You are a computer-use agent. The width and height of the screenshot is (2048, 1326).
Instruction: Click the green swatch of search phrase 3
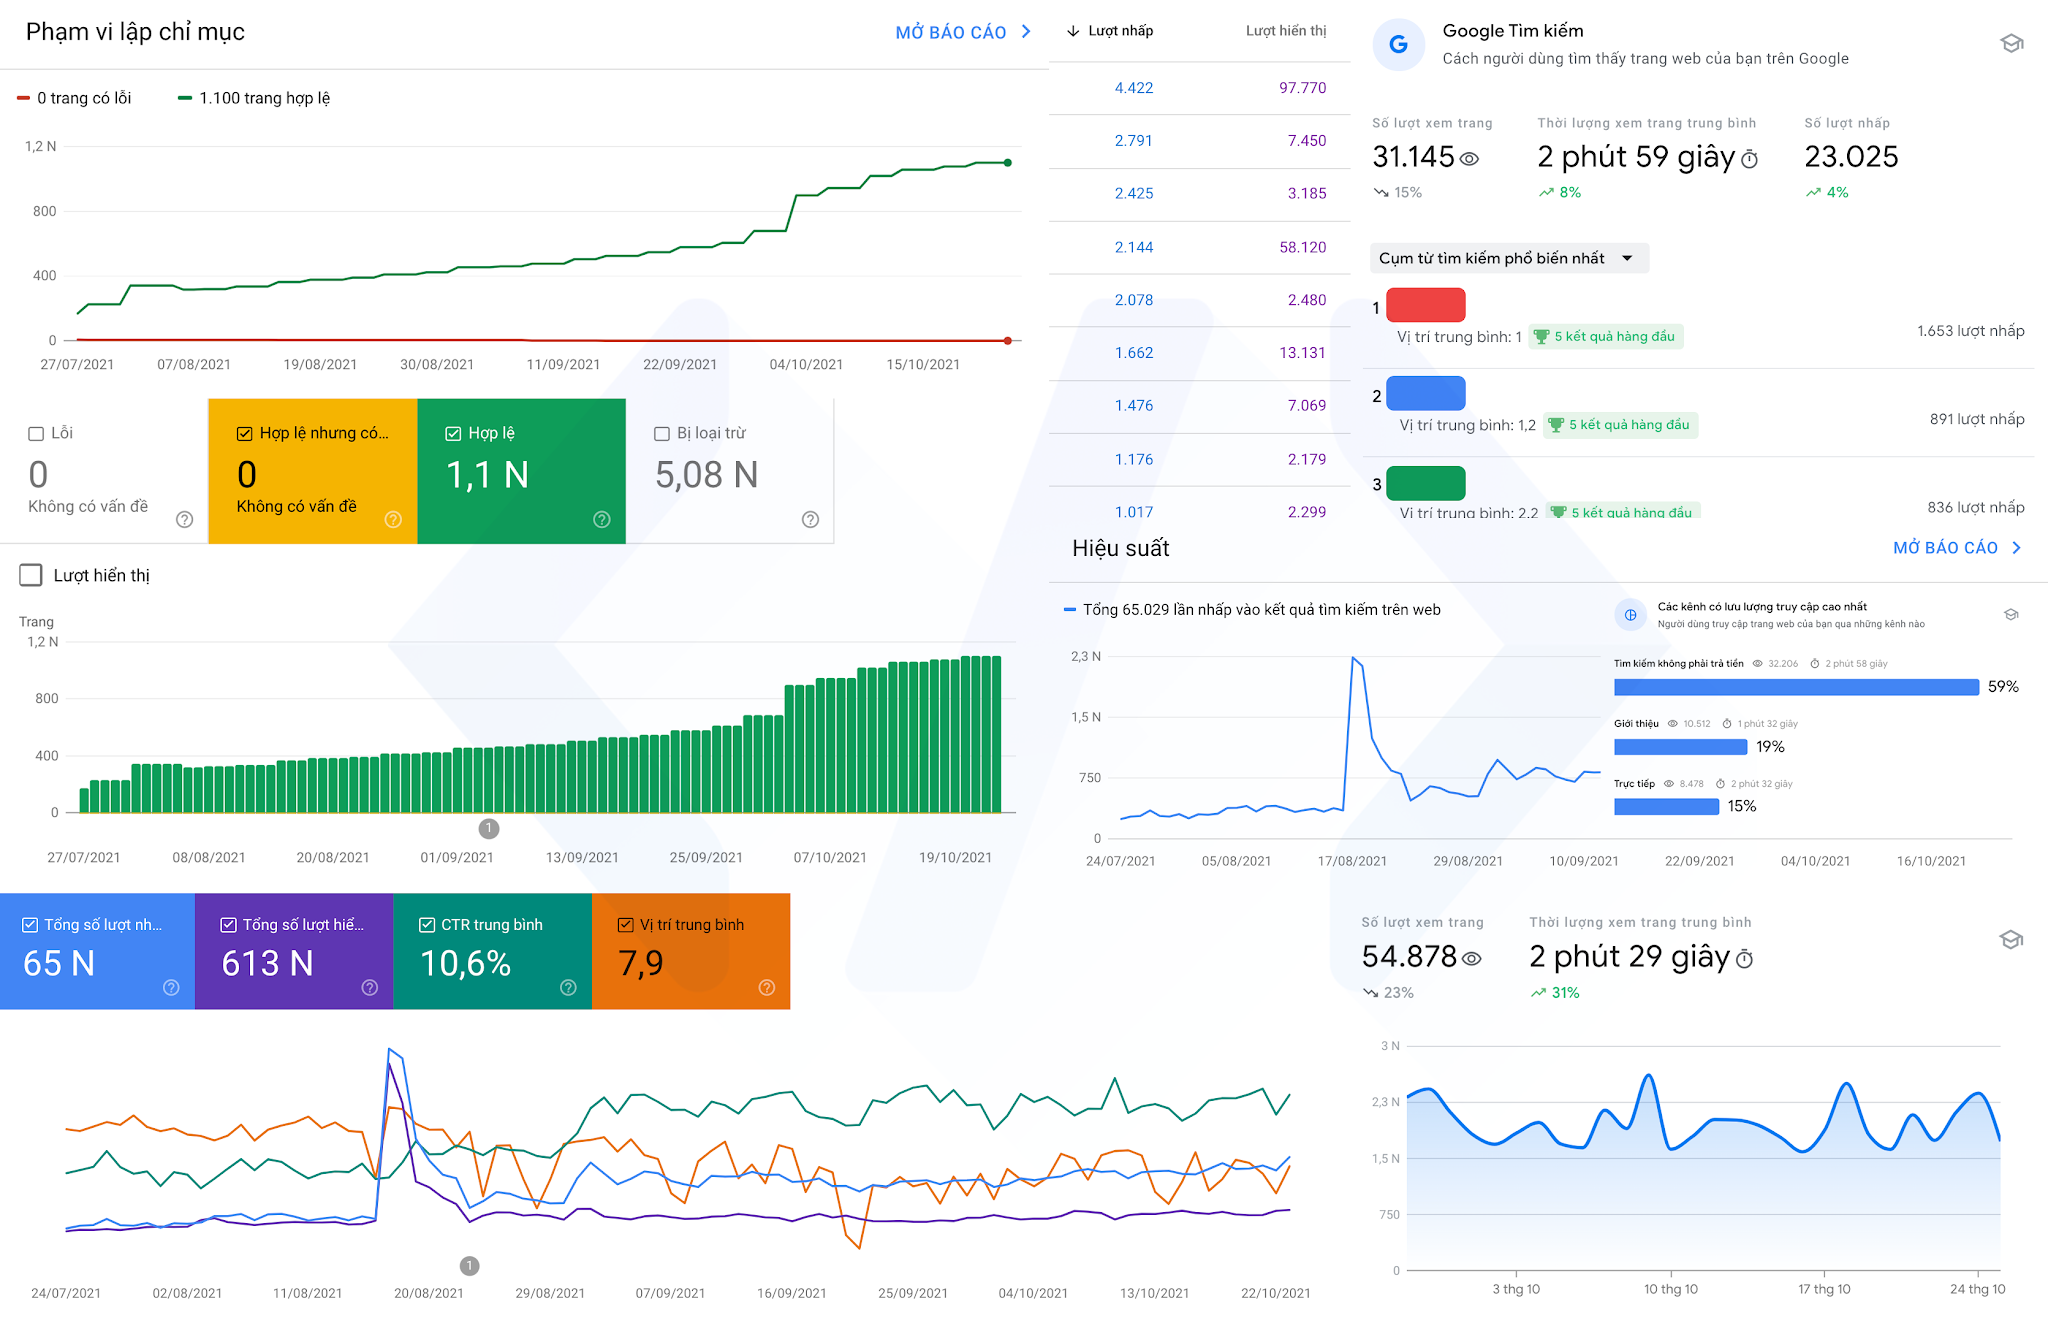pos(1426,483)
